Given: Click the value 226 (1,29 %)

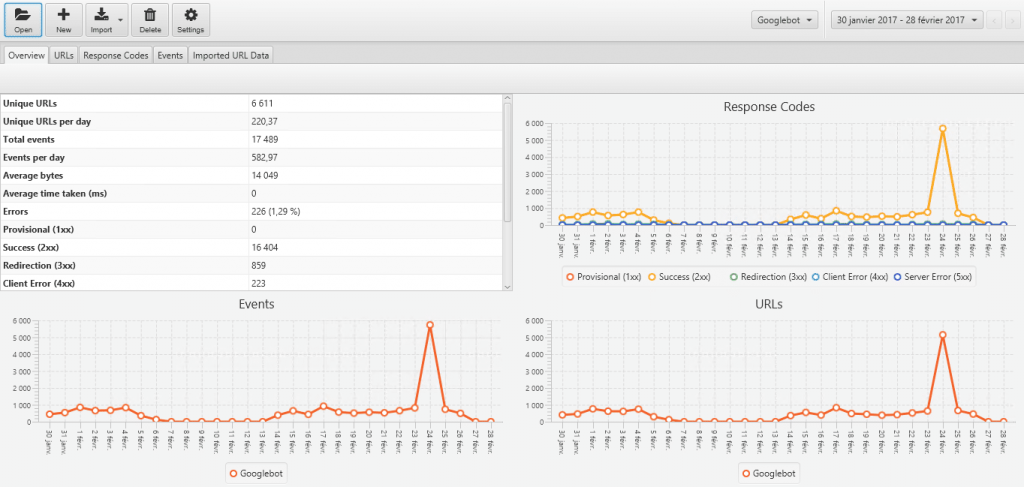Looking at the screenshot, I should [276, 212].
